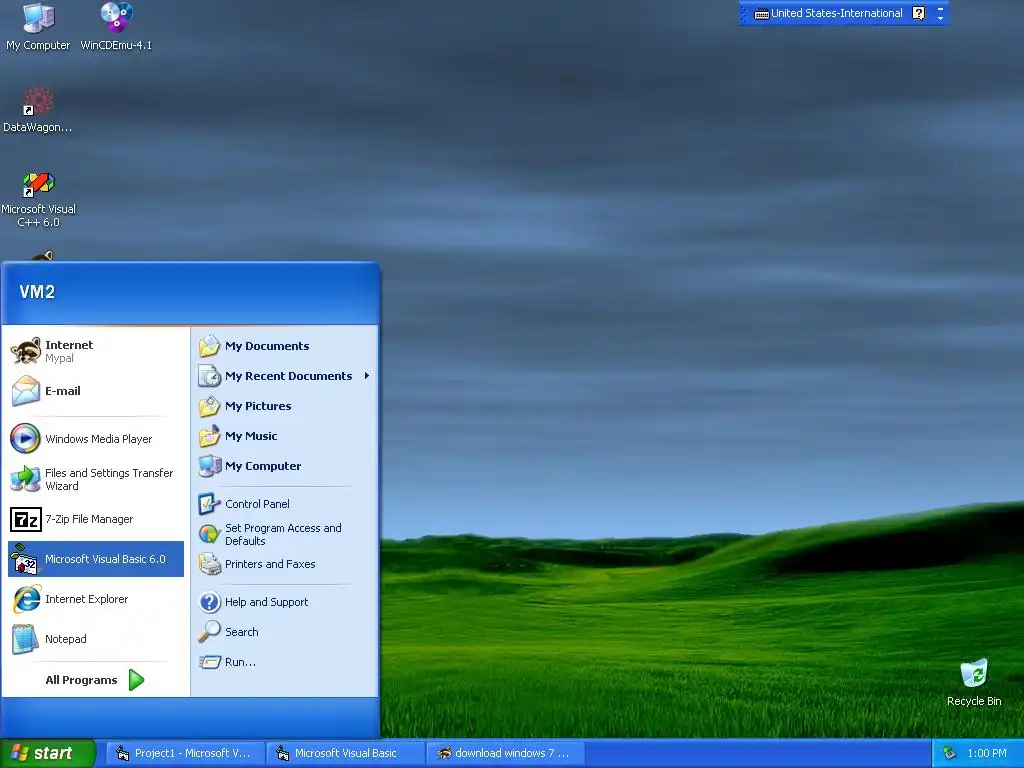Click the My Music folder icon
This screenshot has height=768, width=1024.
209,436
